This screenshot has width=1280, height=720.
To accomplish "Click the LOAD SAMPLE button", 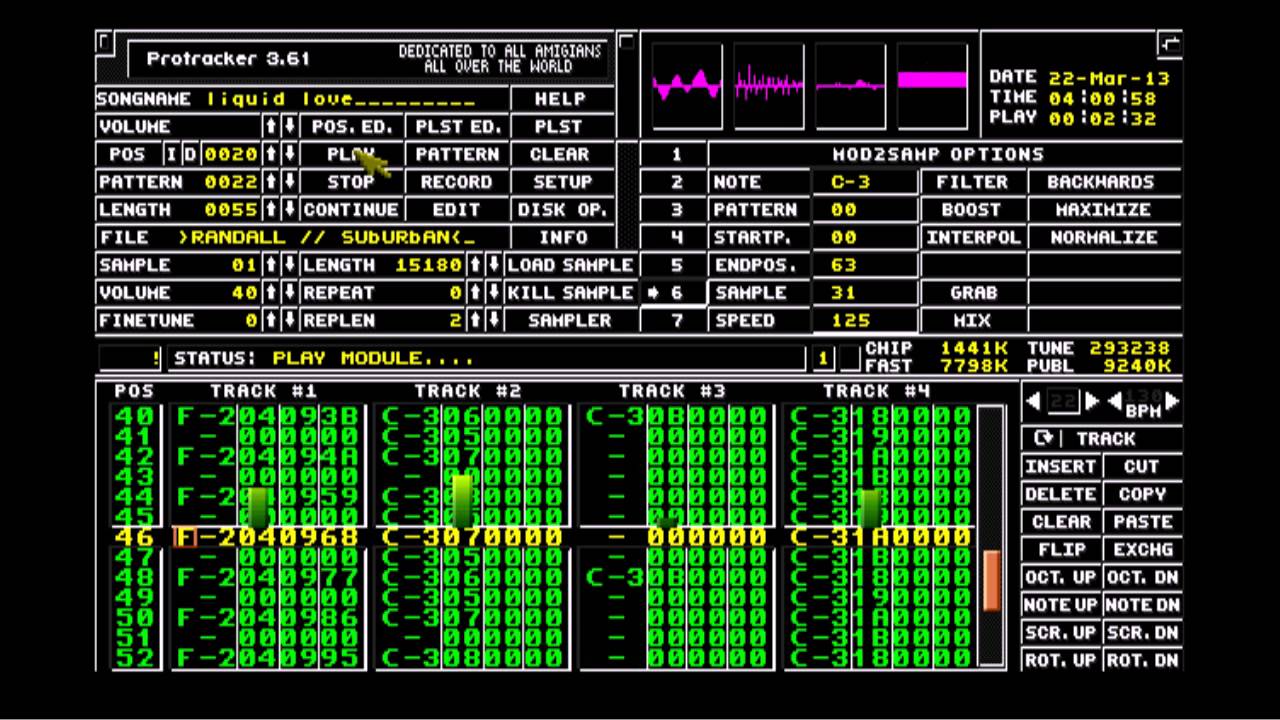I will tap(570, 265).
